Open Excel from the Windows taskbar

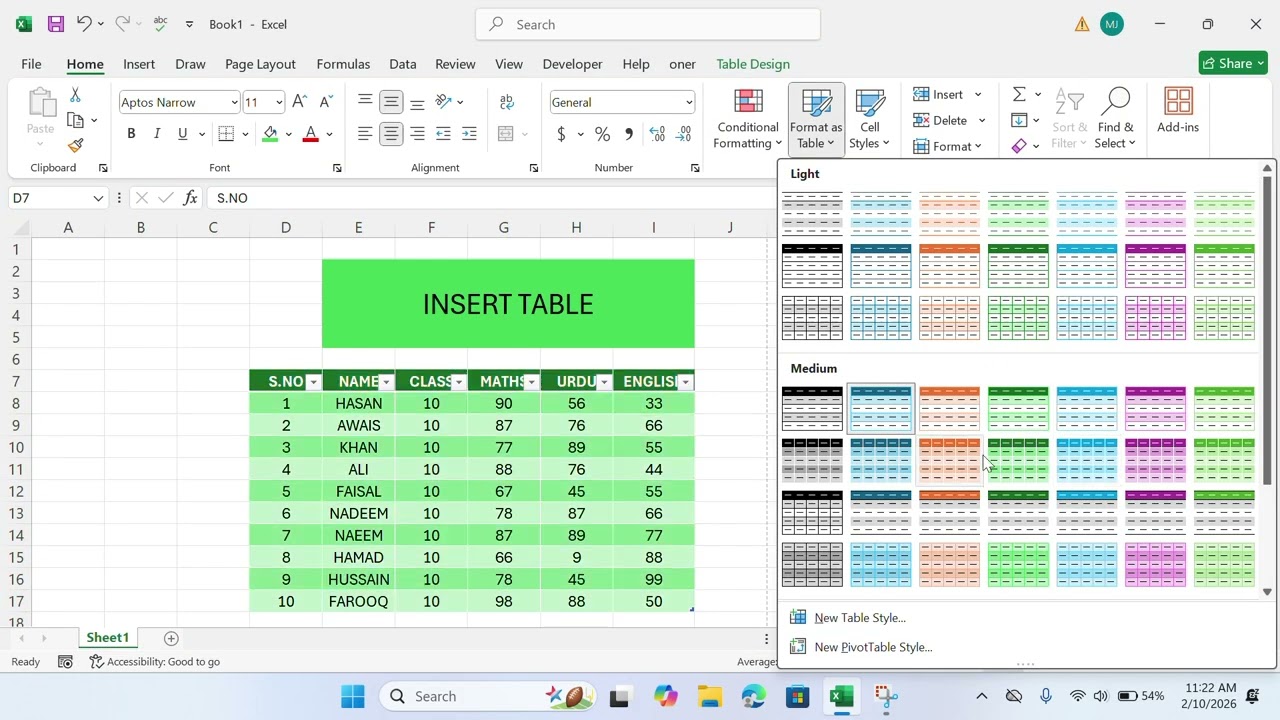tap(842, 696)
